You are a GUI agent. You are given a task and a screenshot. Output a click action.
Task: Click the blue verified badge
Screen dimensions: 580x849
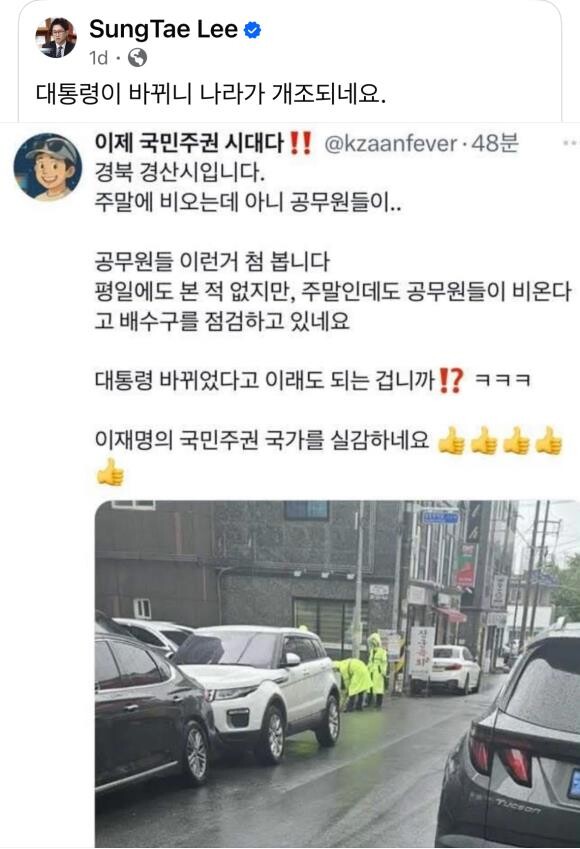(x=252, y=29)
